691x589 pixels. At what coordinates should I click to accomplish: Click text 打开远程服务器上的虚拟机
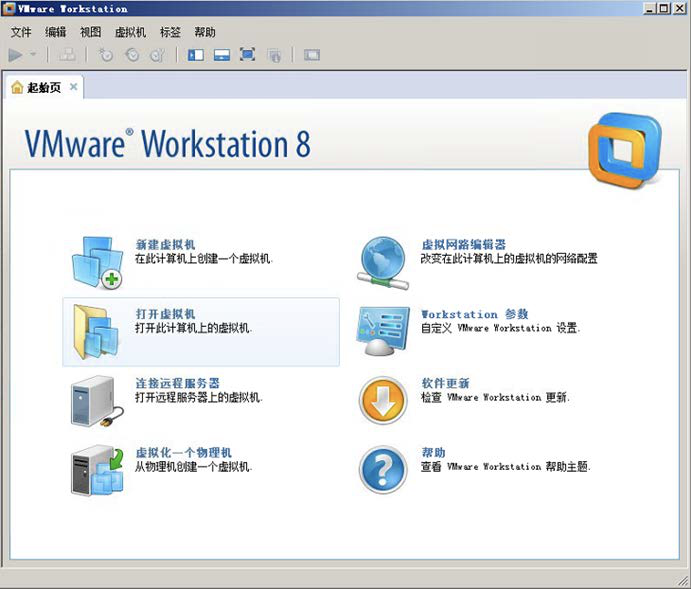[x=199, y=397]
